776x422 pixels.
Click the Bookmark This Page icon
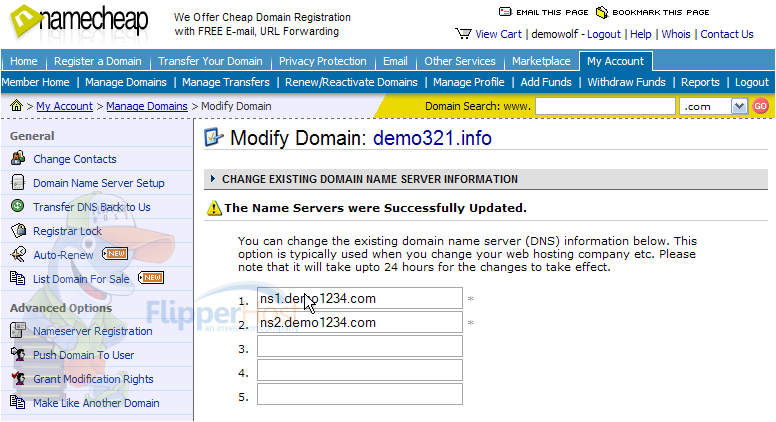(x=601, y=12)
